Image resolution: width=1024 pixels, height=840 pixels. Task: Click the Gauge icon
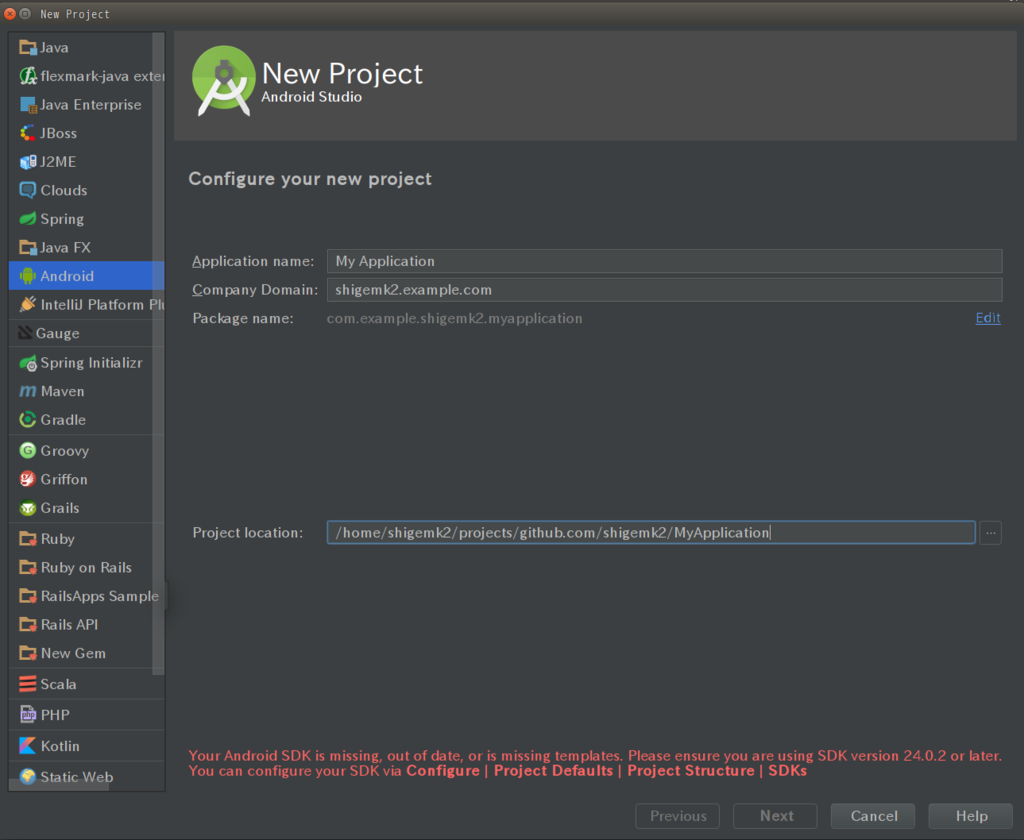pyautogui.click(x=25, y=333)
